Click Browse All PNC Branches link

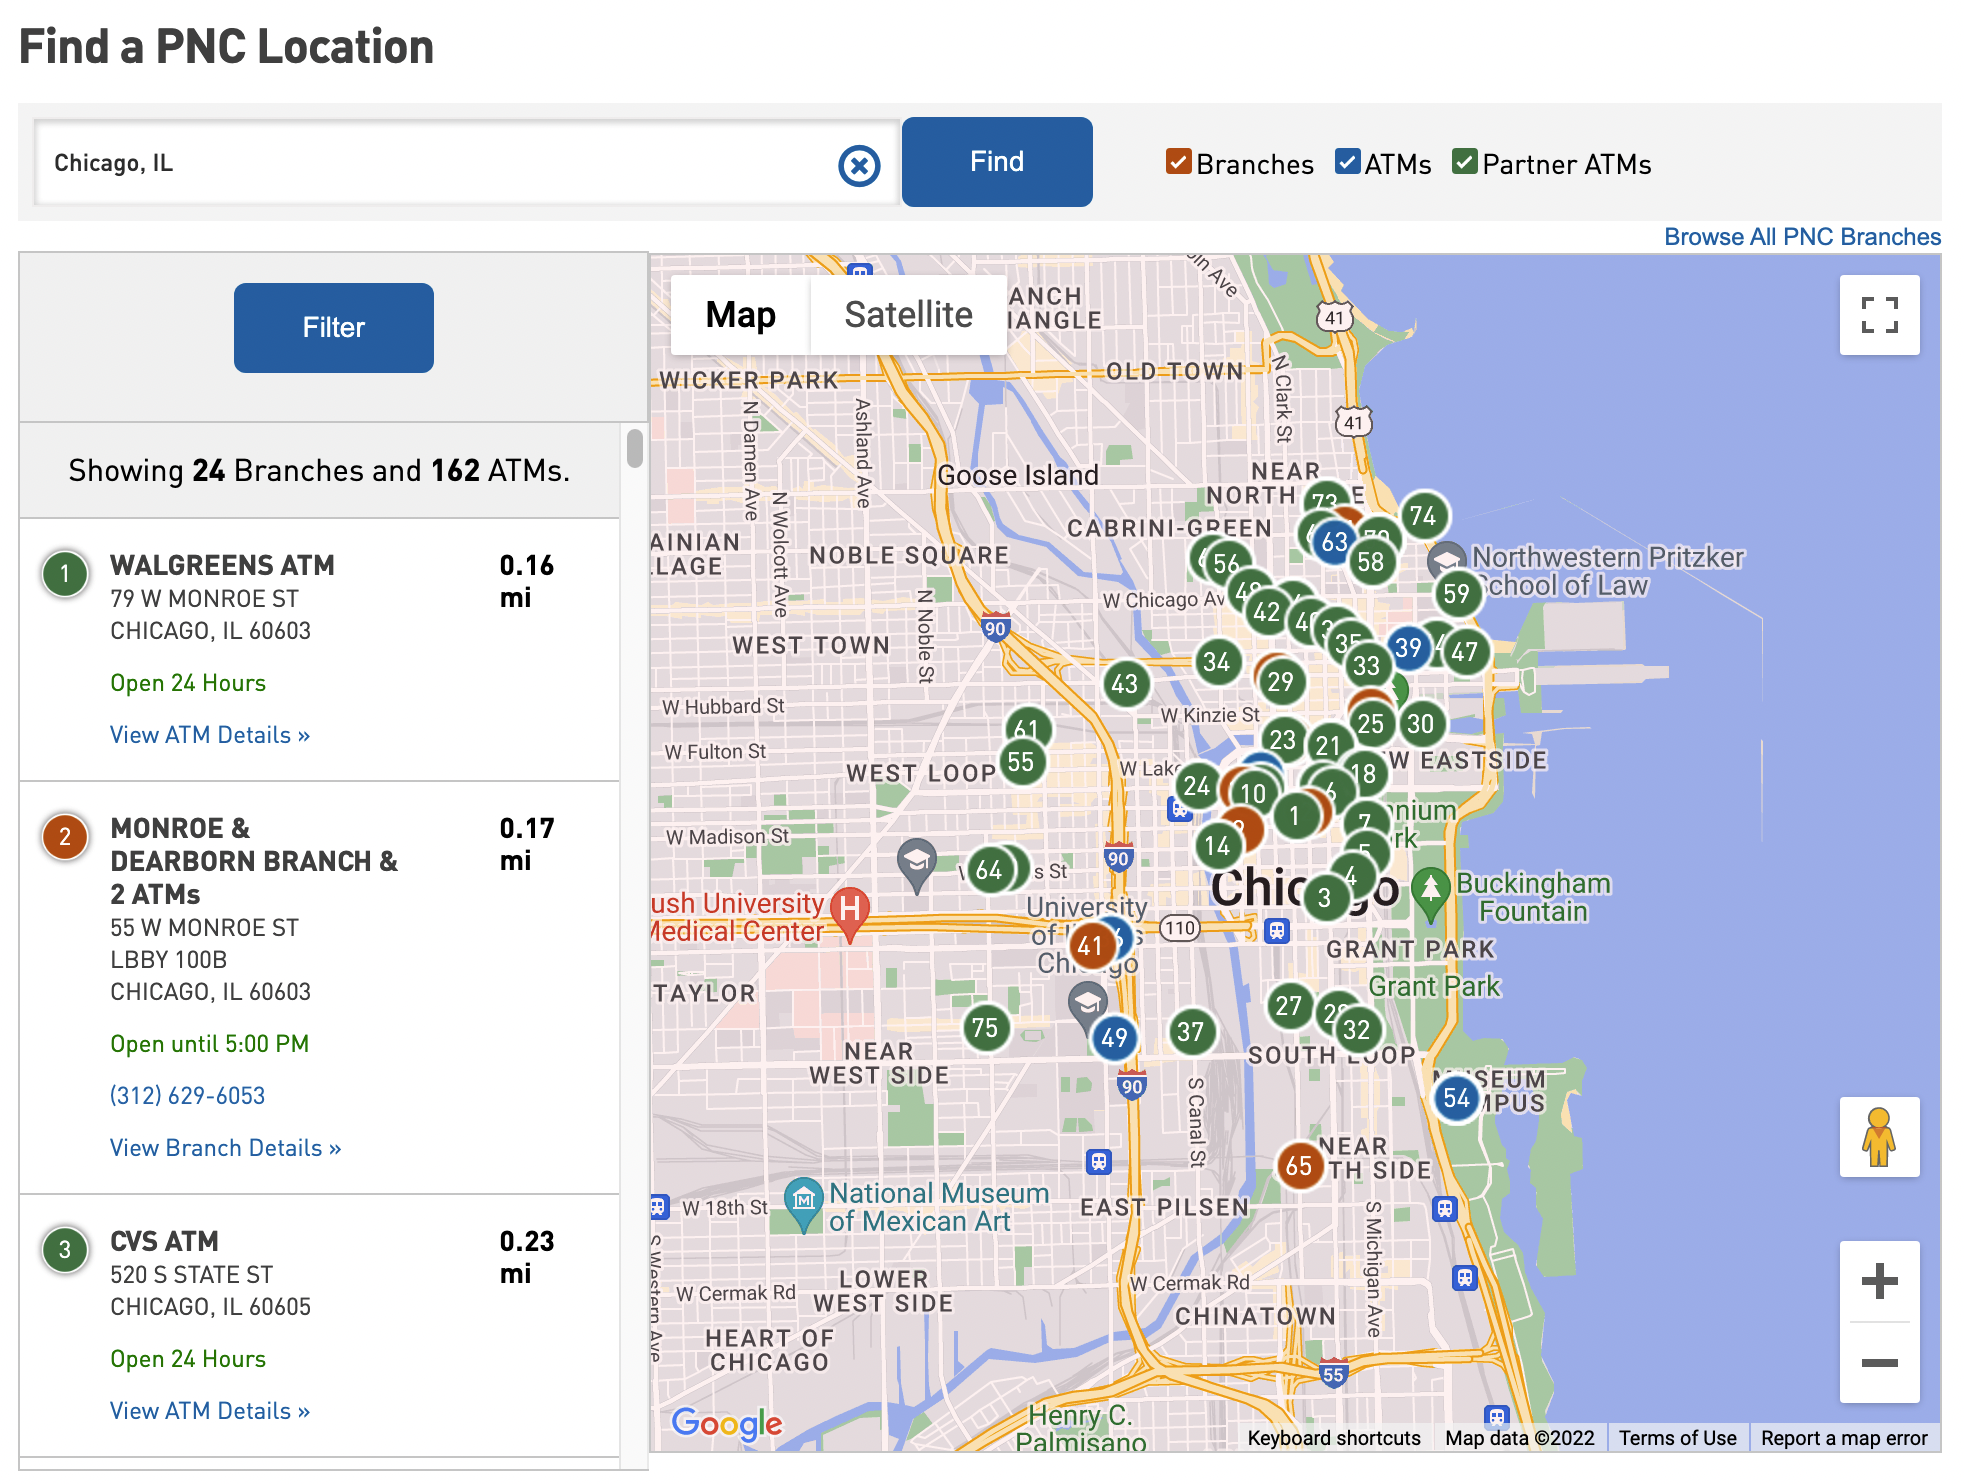1802,237
